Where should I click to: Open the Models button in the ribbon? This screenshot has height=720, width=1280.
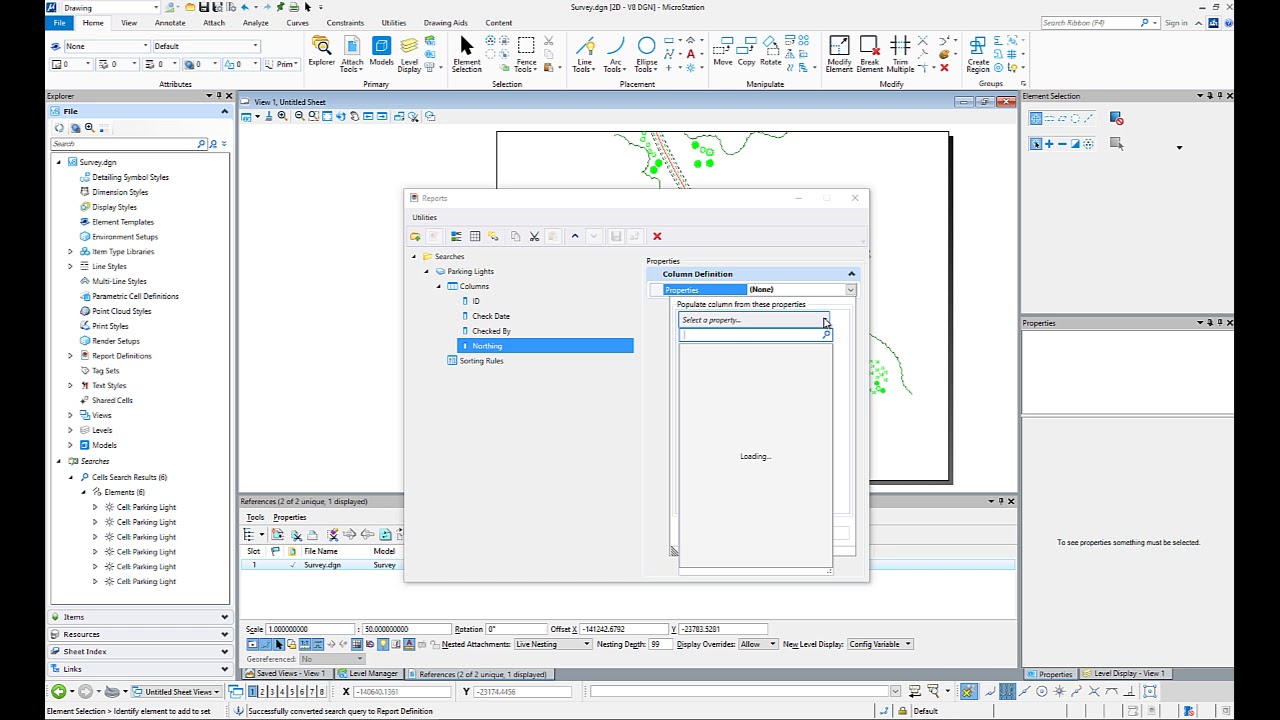point(381,52)
